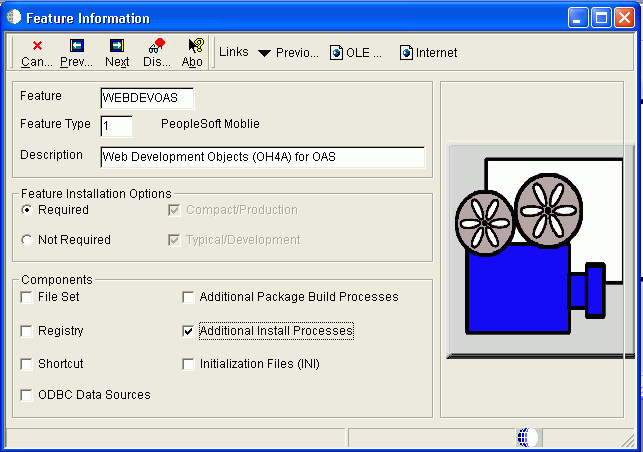Image resolution: width=643 pixels, height=452 pixels.
Task: Advance with the Next arrow icon
Action: click(117, 46)
